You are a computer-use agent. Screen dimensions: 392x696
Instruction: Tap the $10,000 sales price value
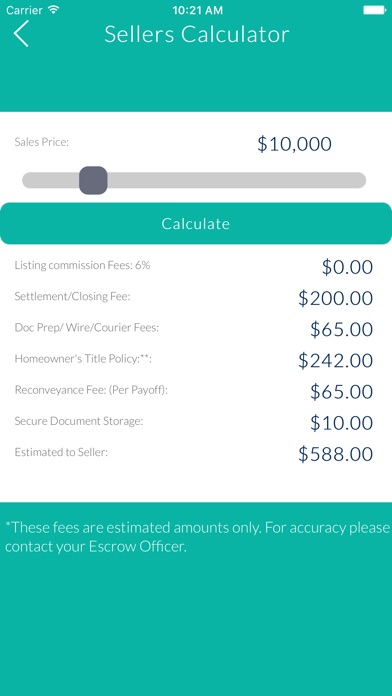point(294,144)
